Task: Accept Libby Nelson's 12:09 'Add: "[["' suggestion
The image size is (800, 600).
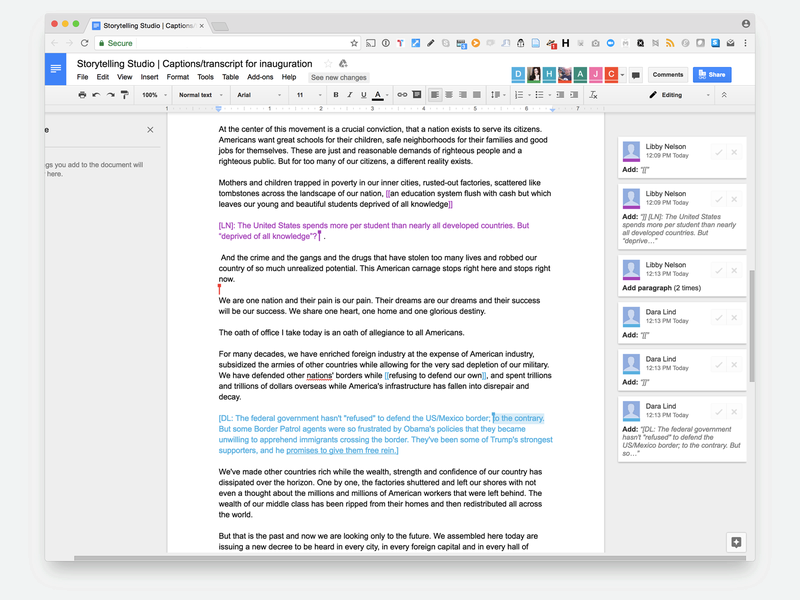Action: [x=718, y=153]
